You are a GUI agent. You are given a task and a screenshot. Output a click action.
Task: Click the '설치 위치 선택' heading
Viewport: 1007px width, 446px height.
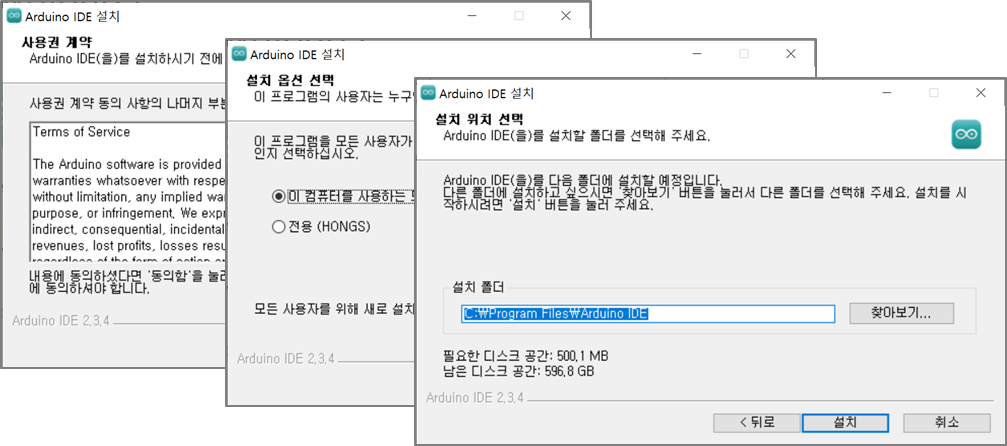click(479, 120)
